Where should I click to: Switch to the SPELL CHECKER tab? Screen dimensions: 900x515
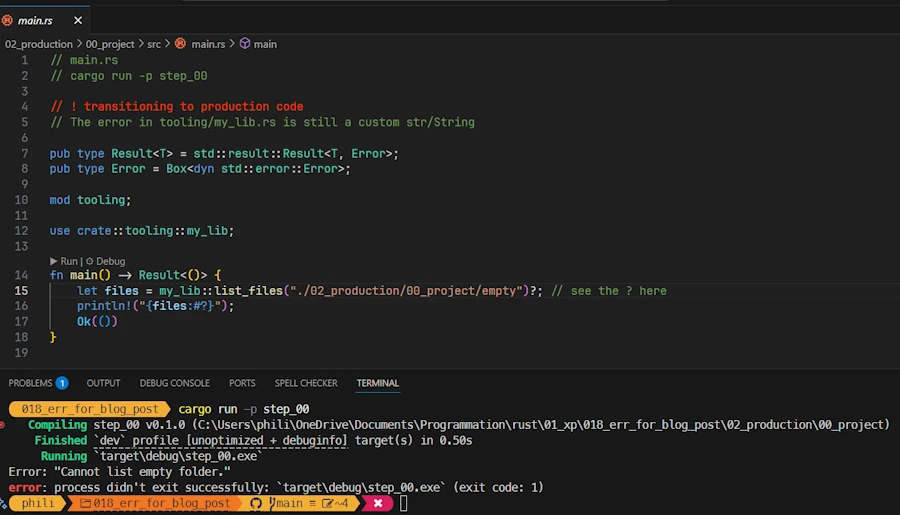(306, 383)
